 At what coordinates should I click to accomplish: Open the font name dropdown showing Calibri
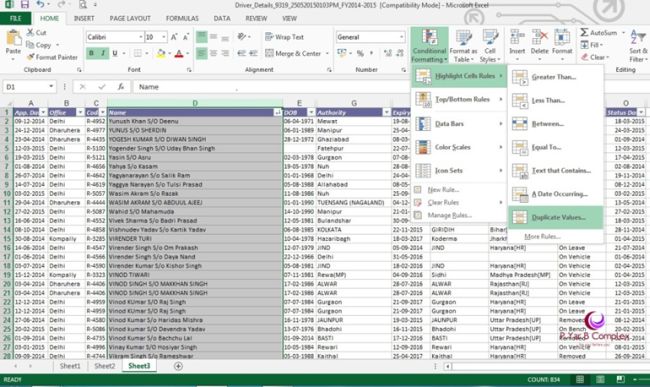click(141, 37)
